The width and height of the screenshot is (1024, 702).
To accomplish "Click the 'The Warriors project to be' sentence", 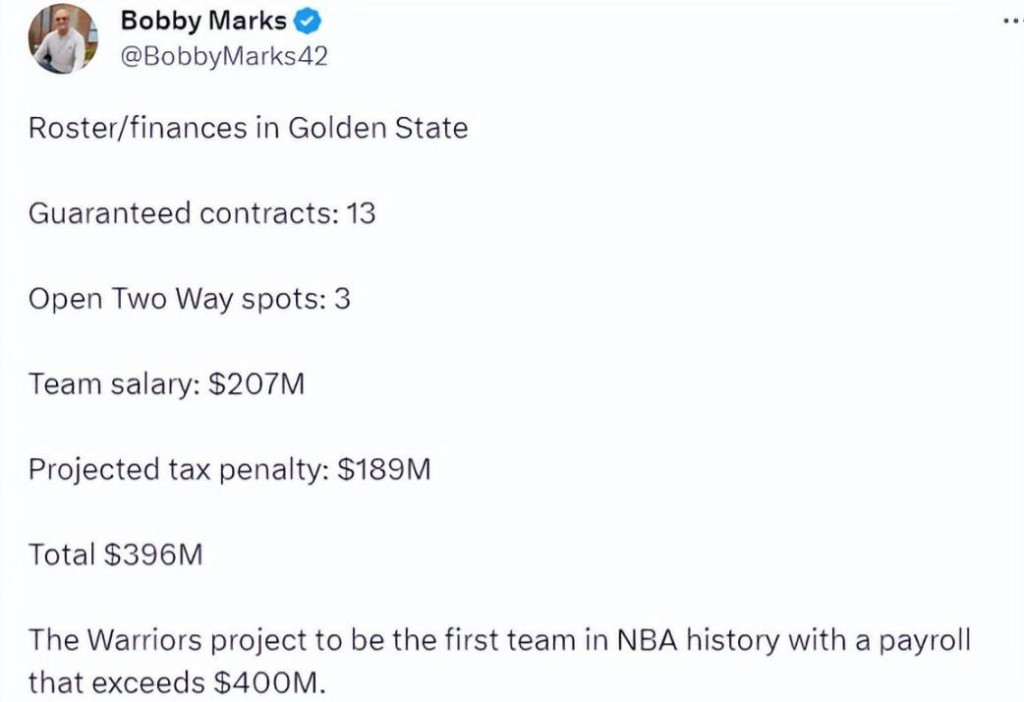I will coord(500,661).
